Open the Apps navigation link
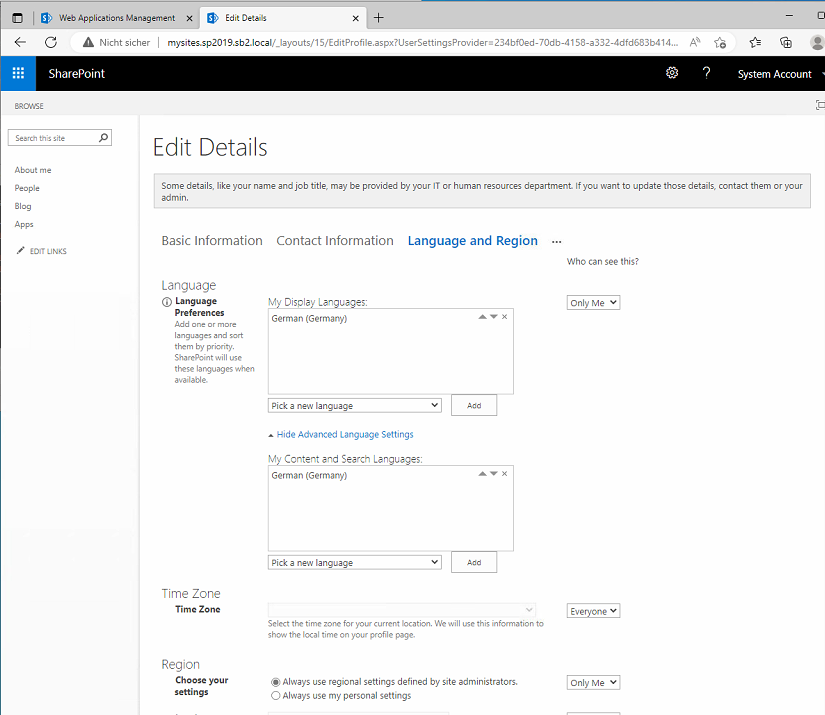This screenshot has height=715, width=825. point(24,224)
